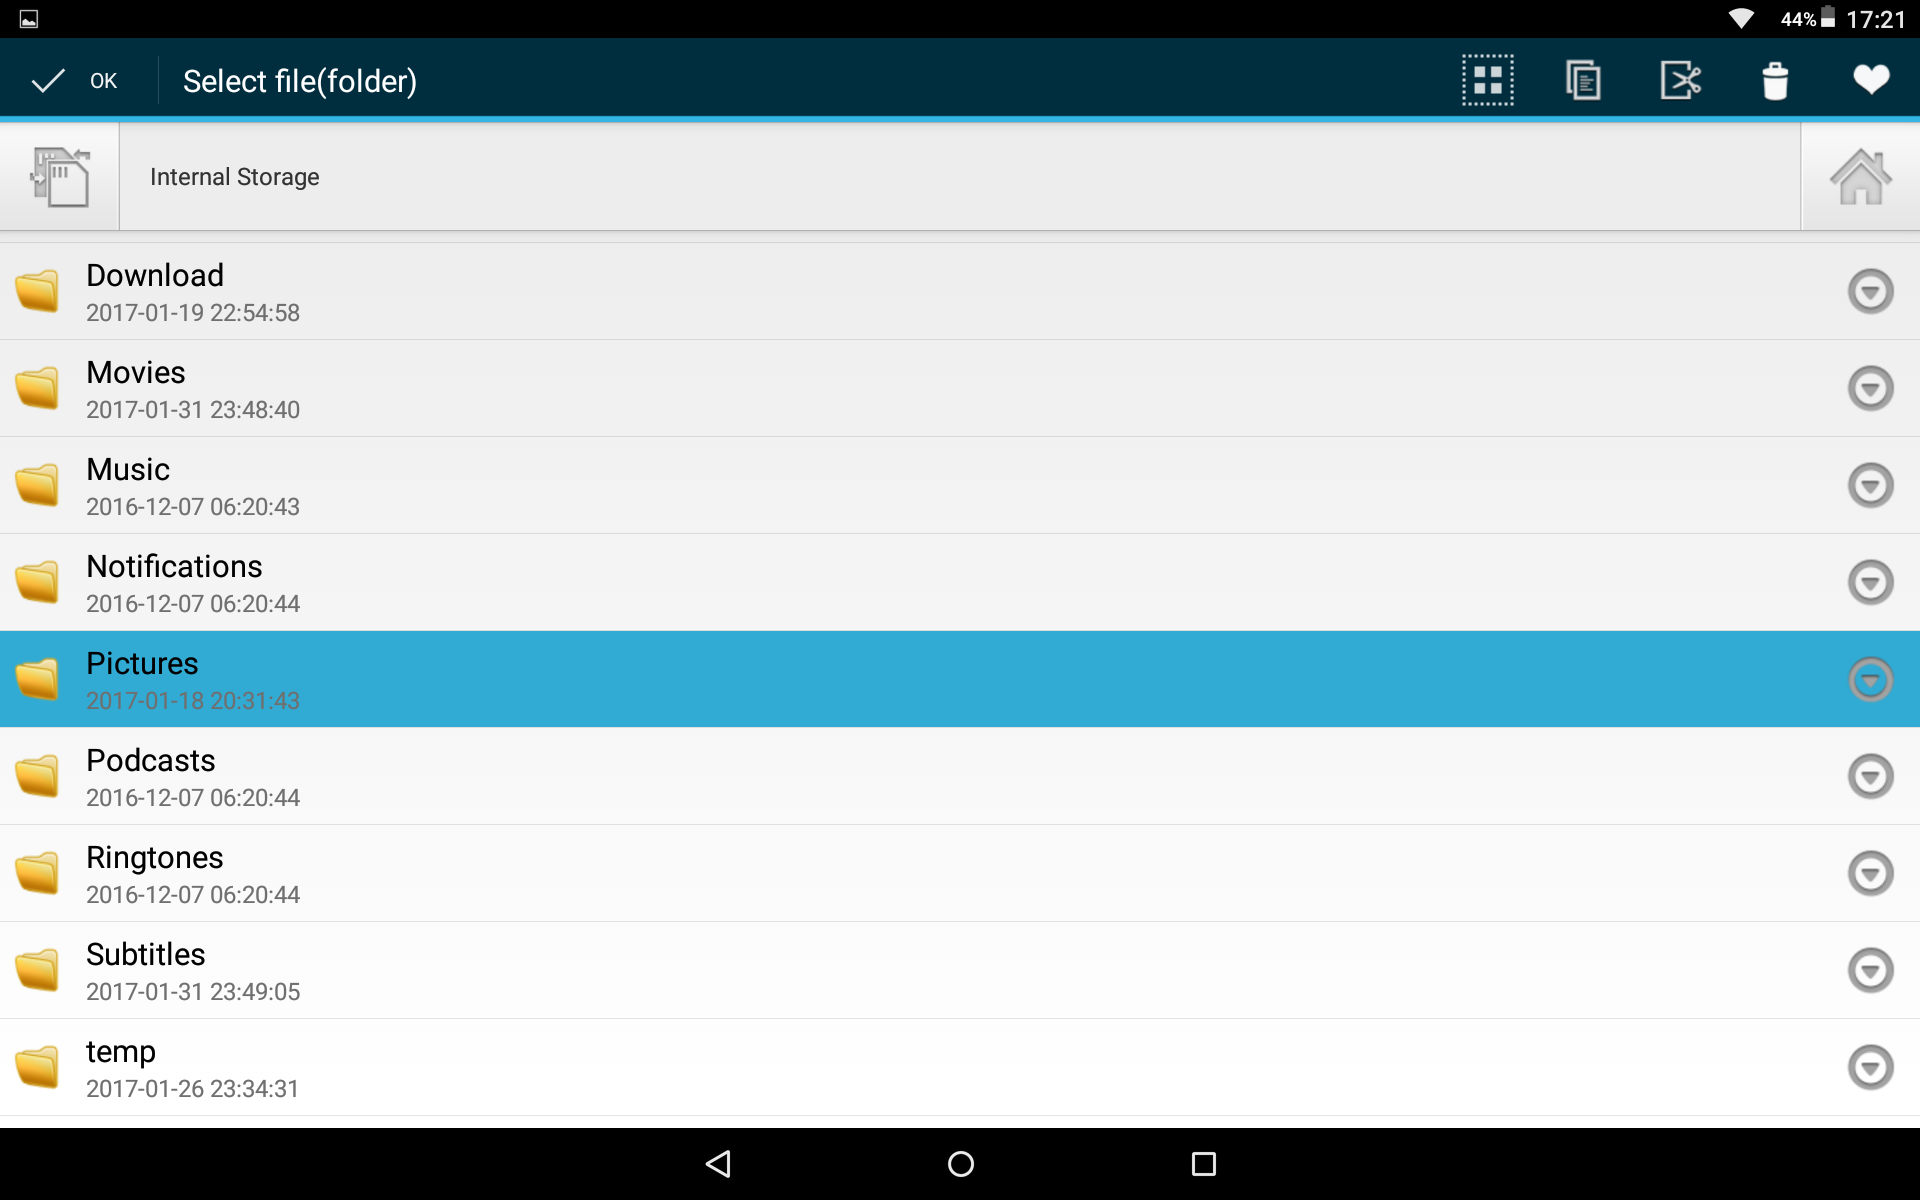Click the trash/delete icon

tap(1775, 79)
